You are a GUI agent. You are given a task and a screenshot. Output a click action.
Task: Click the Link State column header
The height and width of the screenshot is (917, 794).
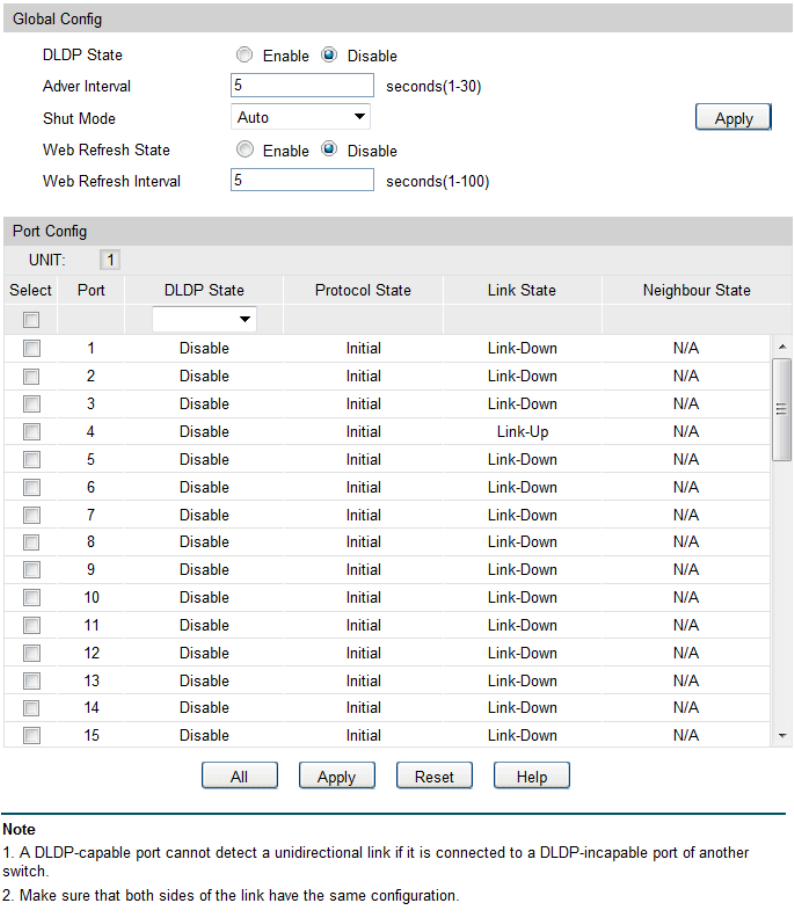tap(522, 290)
